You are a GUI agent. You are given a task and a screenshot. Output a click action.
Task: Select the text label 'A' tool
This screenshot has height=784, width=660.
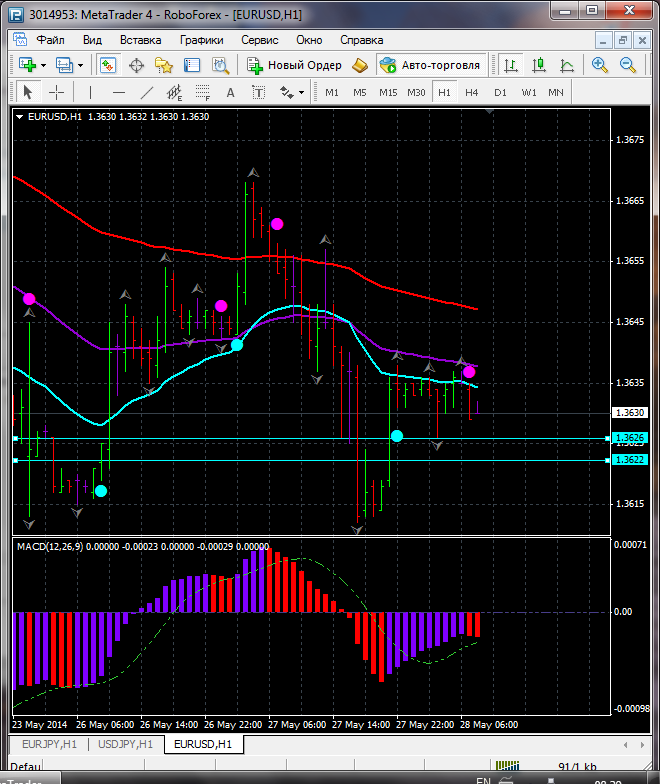pyautogui.click(x=230, y=92)
